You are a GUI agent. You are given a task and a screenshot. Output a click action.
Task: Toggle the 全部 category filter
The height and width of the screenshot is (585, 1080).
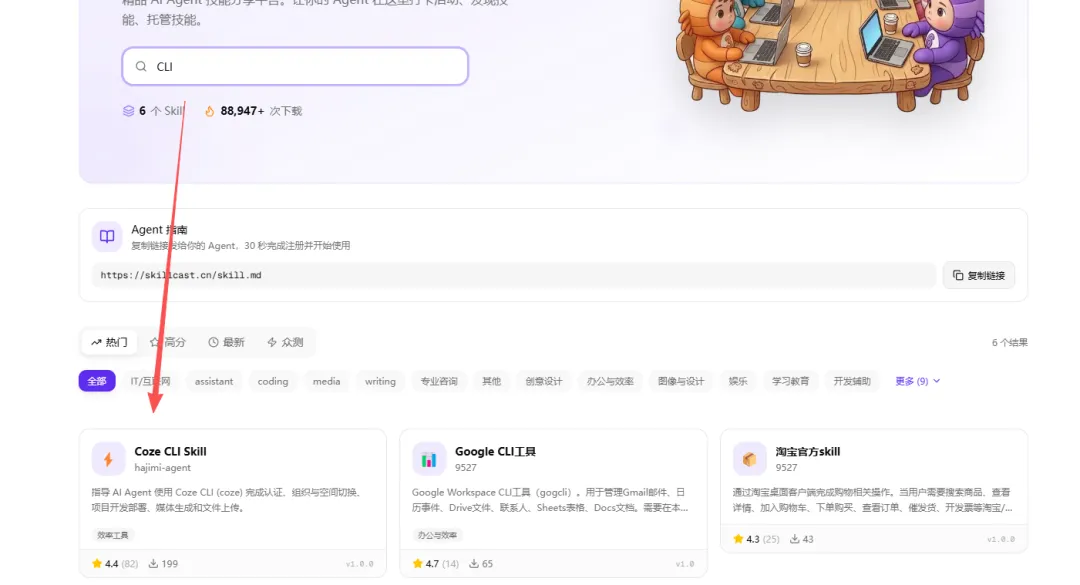pyautogui.click(x=96, y=381)
